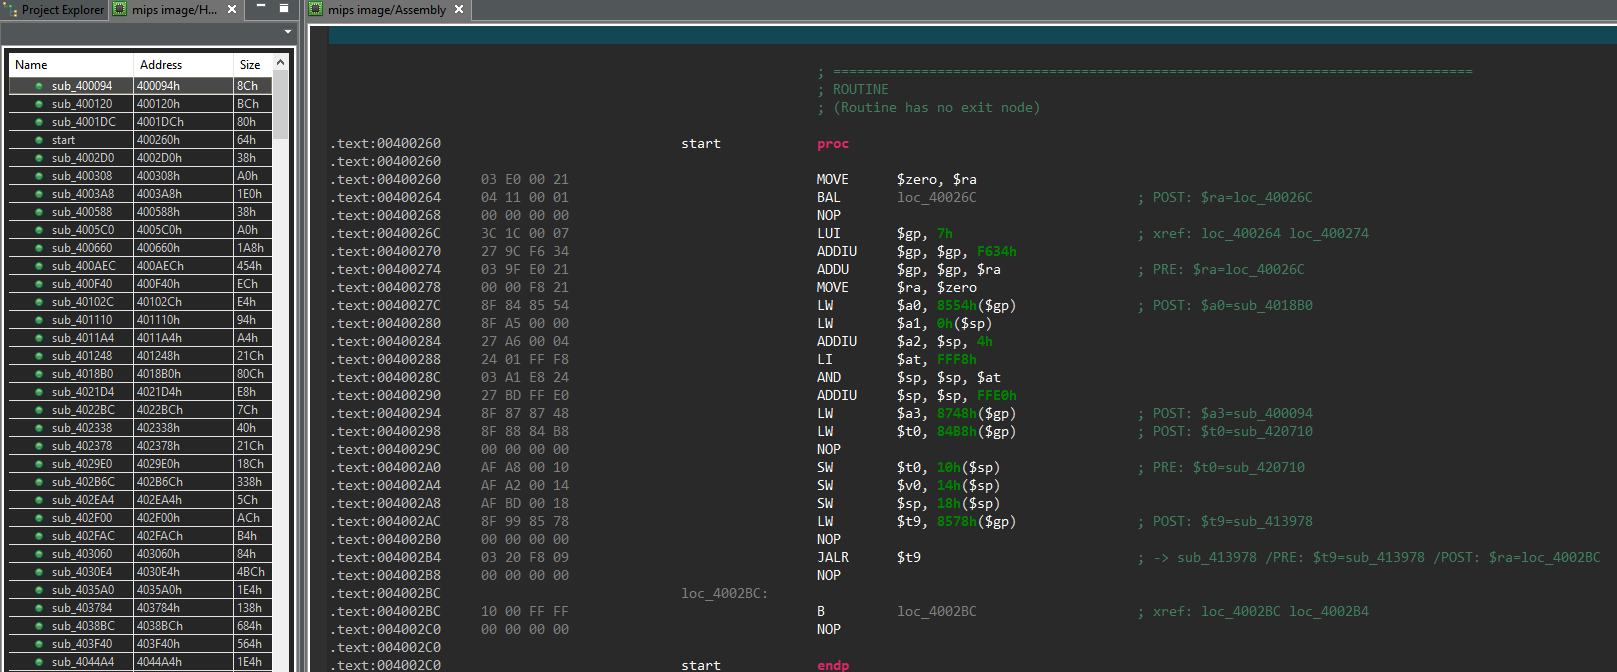
Task: Click the size cell 564h for sub_403F40
Action: tap(252, 644)
